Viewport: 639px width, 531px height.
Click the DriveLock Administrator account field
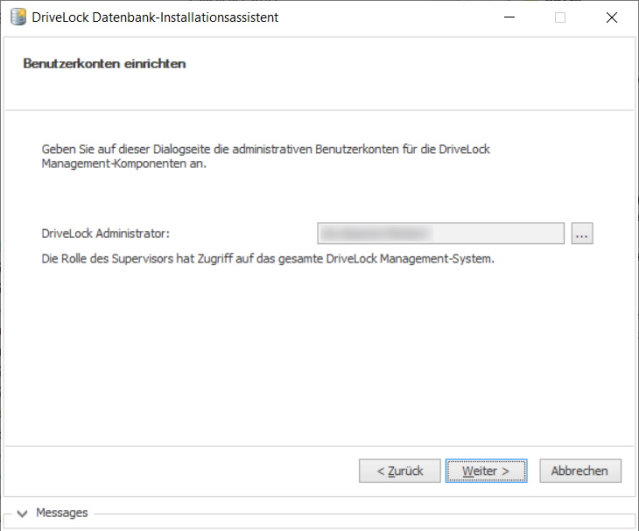tap(441, 234)
